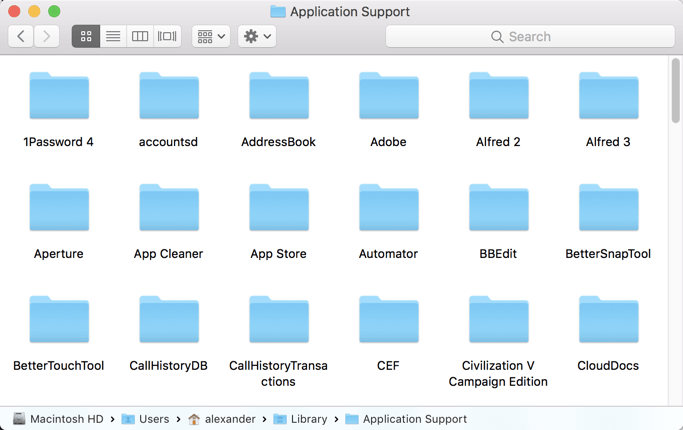
Task: Select the BetterSnapTool folder icon
Action: click(x=609, y=207)
